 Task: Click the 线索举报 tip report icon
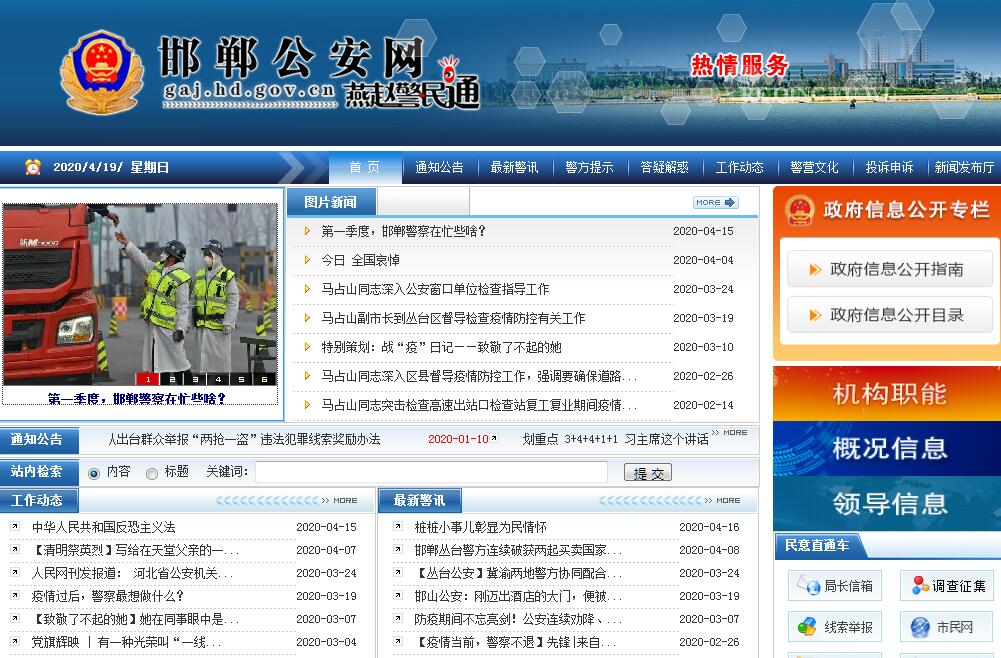[x=806, y=627]
